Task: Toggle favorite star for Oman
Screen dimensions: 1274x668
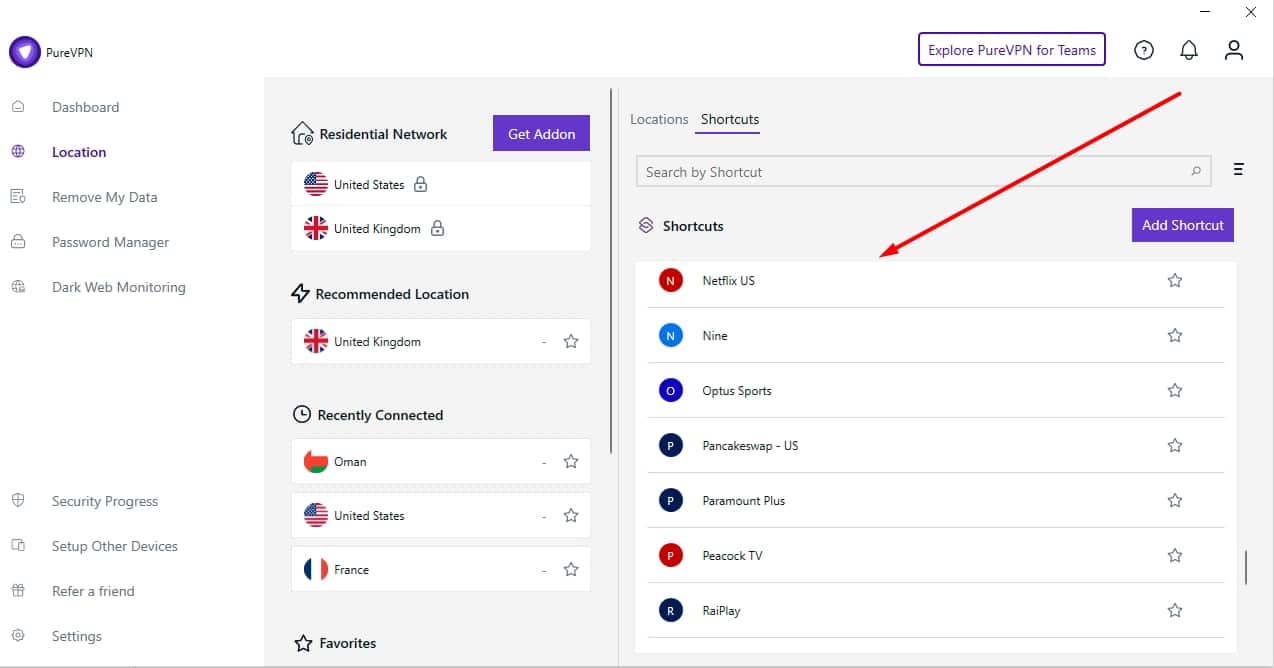Action: (x=571, y=462)
